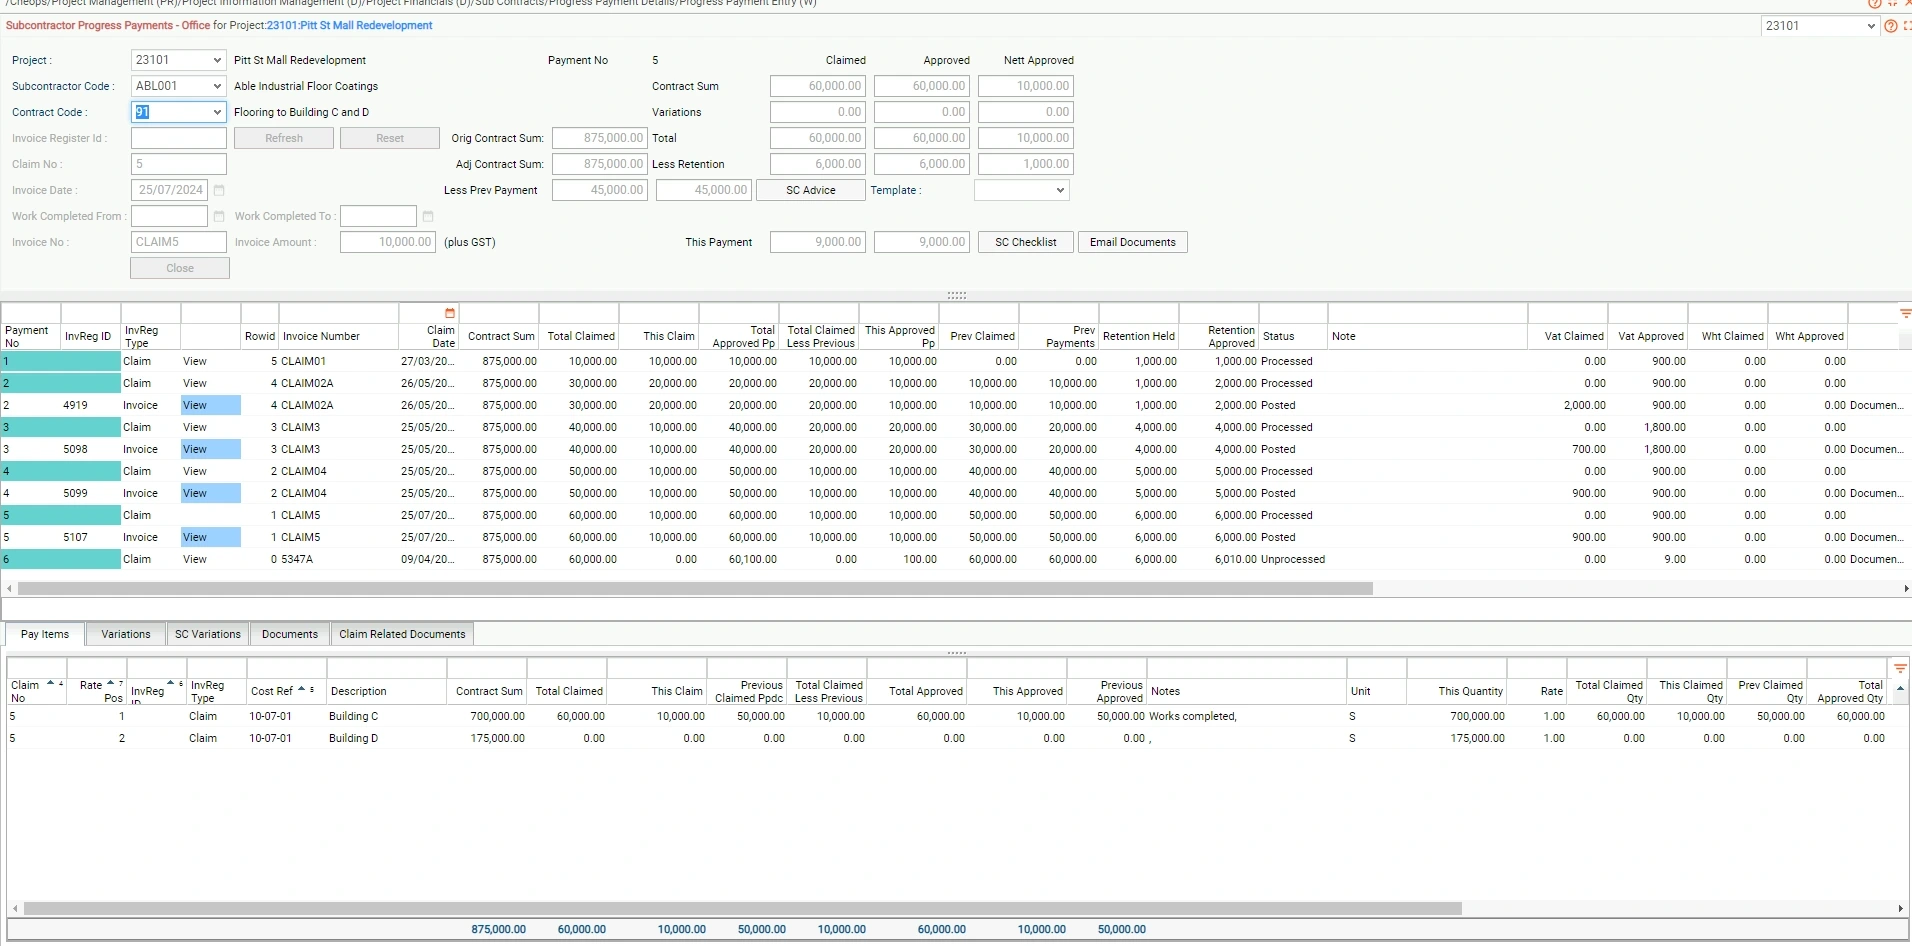Click horizontal scrollbar of Pay Items grid
The width and height of the screenshot is (1912, 946).
point(743,909)
